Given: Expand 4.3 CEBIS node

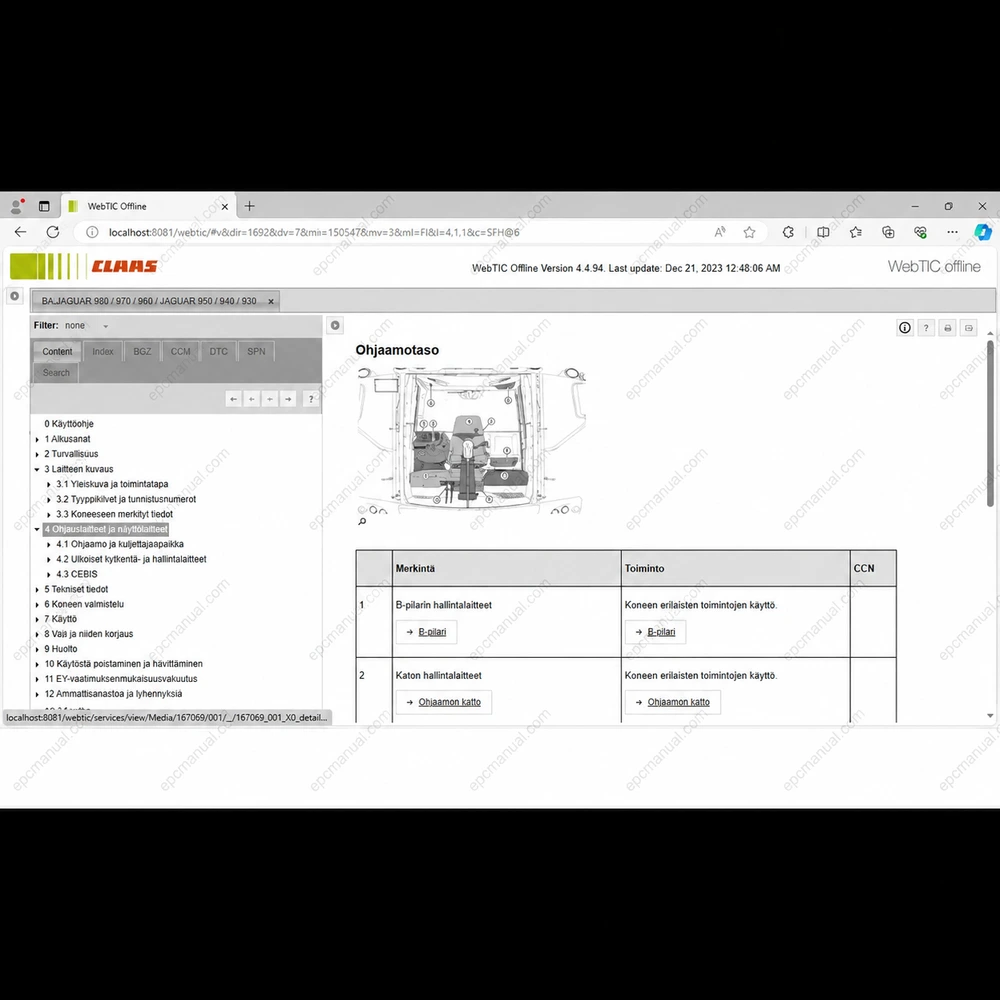Looking at the screenshot, I should point(48,575).
